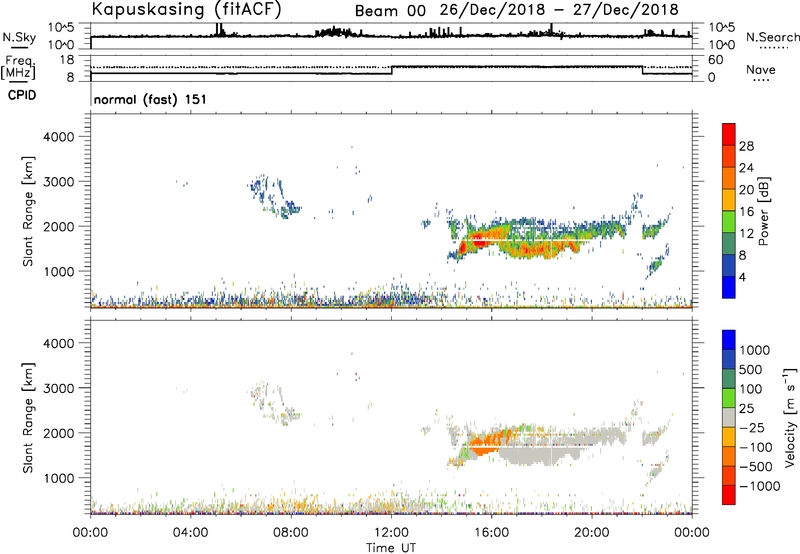Select Velocity colorbar segment between 500 and 100
The height and width of the screenshot is (554, 800).
tap(729, 379)
